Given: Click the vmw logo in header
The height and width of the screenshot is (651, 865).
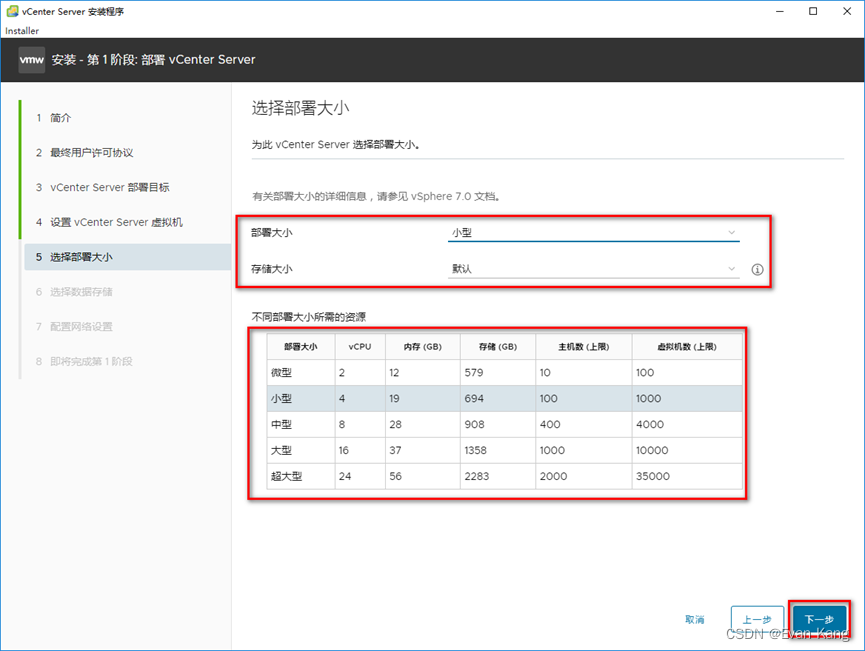Looking at the screenshot, I should pos(31,60).
